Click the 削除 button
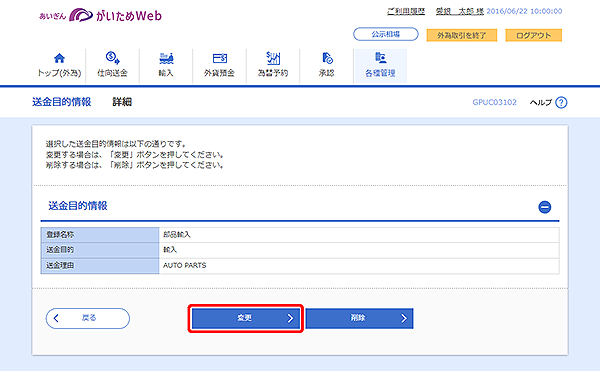 [359, 318]
